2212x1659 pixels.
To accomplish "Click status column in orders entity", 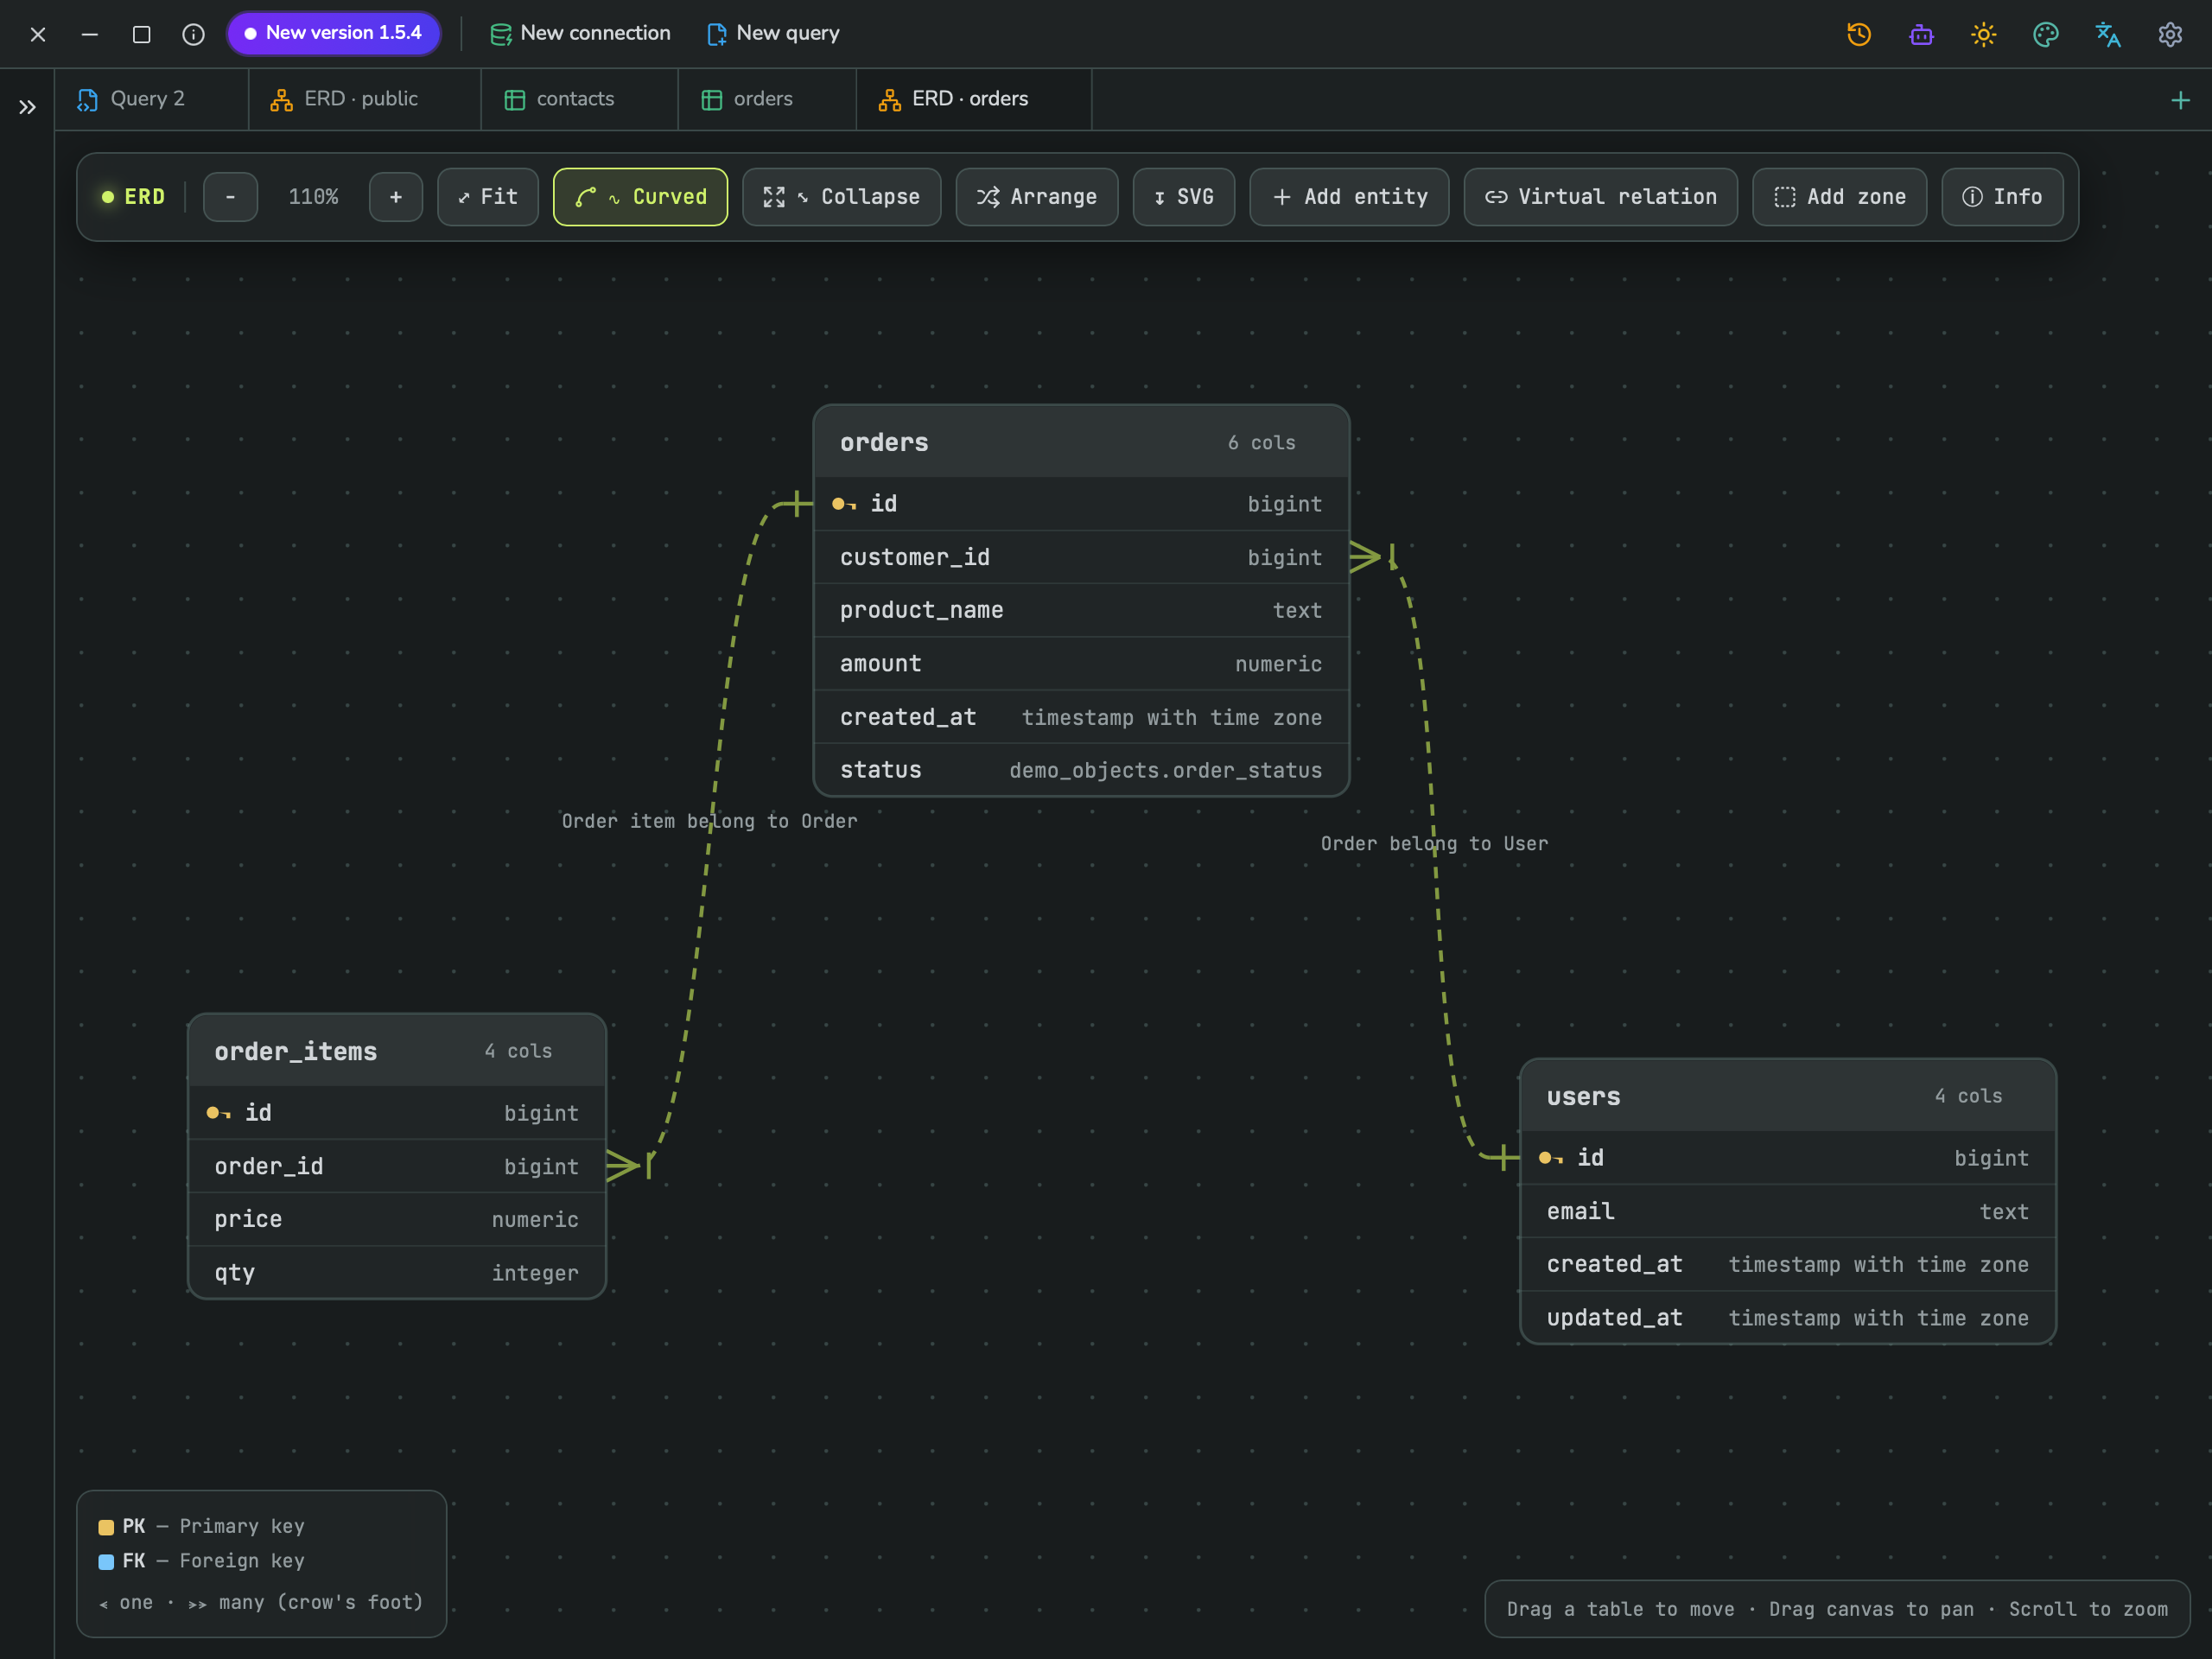I will coord(1081,770).
